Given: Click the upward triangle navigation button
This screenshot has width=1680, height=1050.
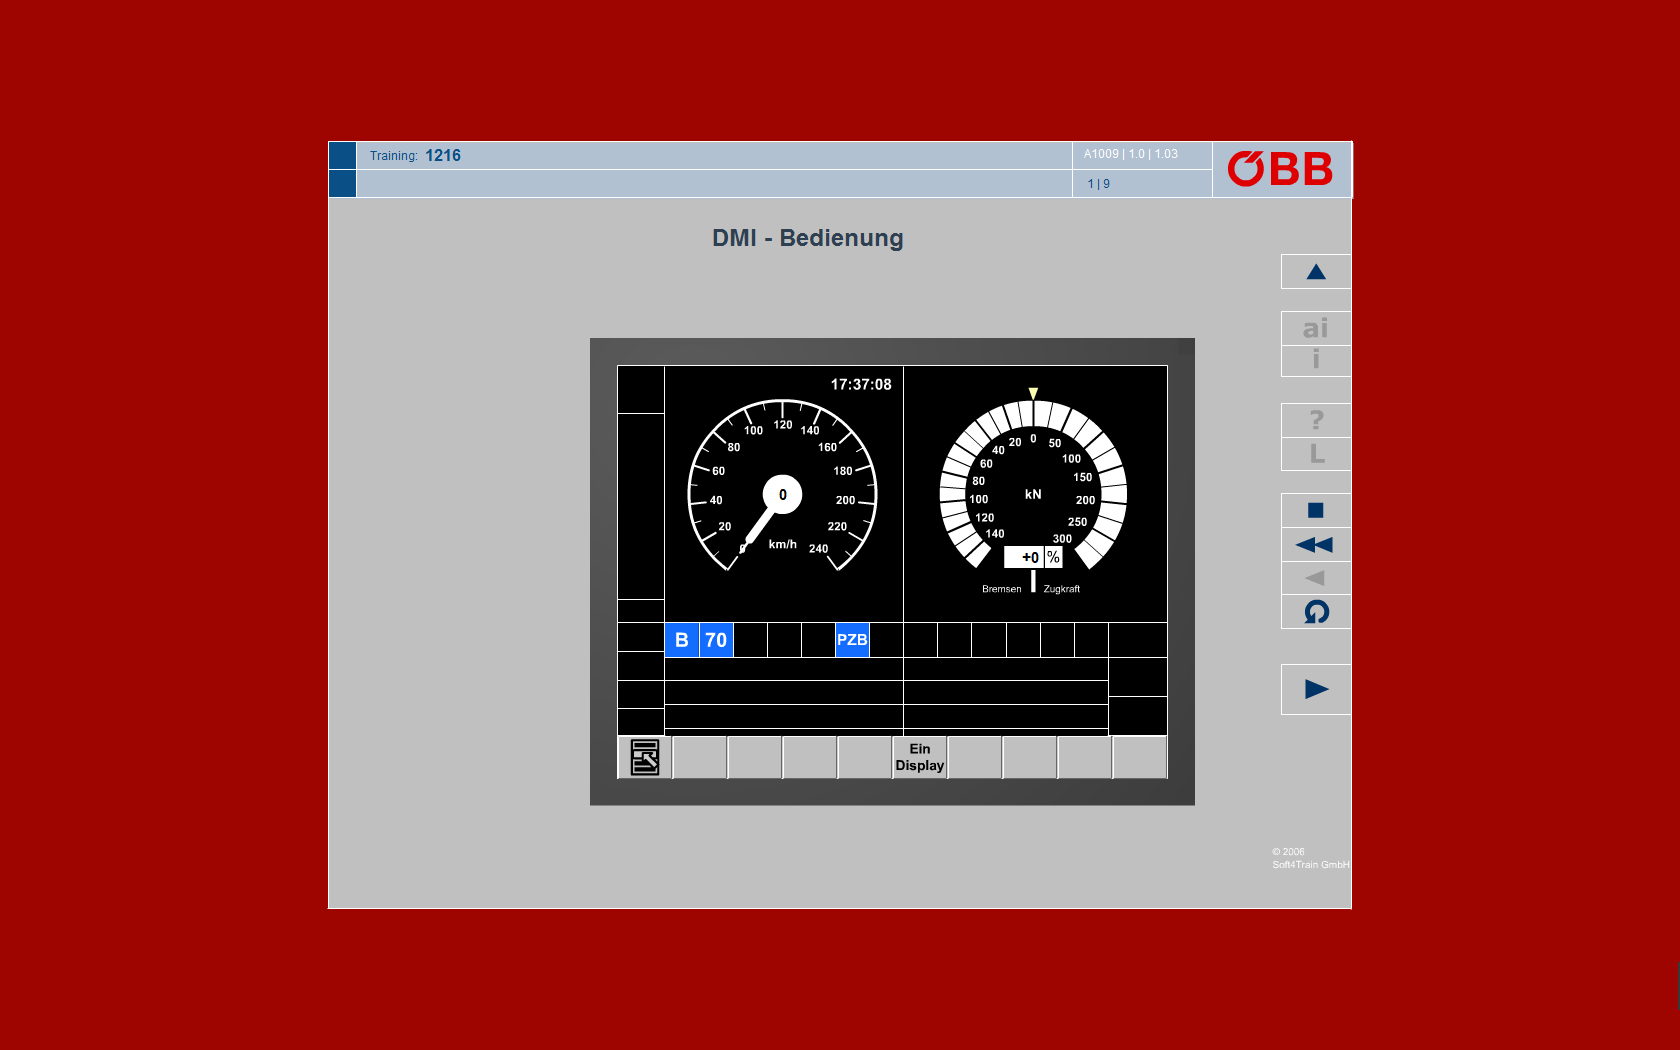Looking at the screenshot, I should pyautogui.click(x=1316, y=272).
